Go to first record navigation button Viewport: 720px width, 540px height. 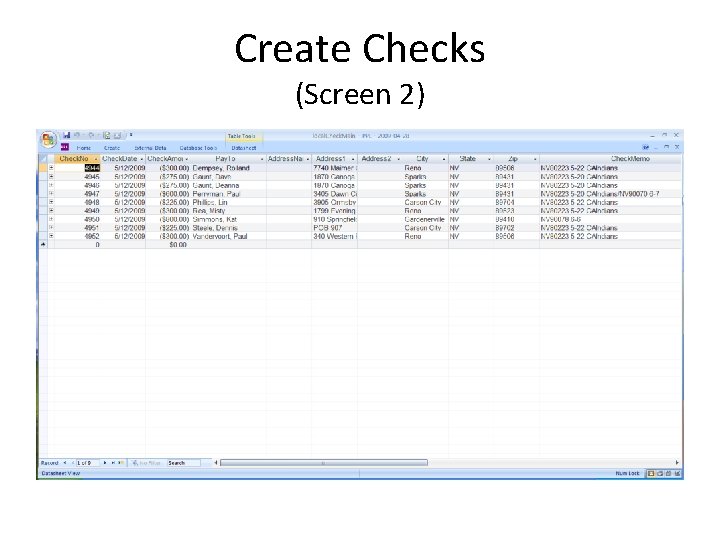65,463
